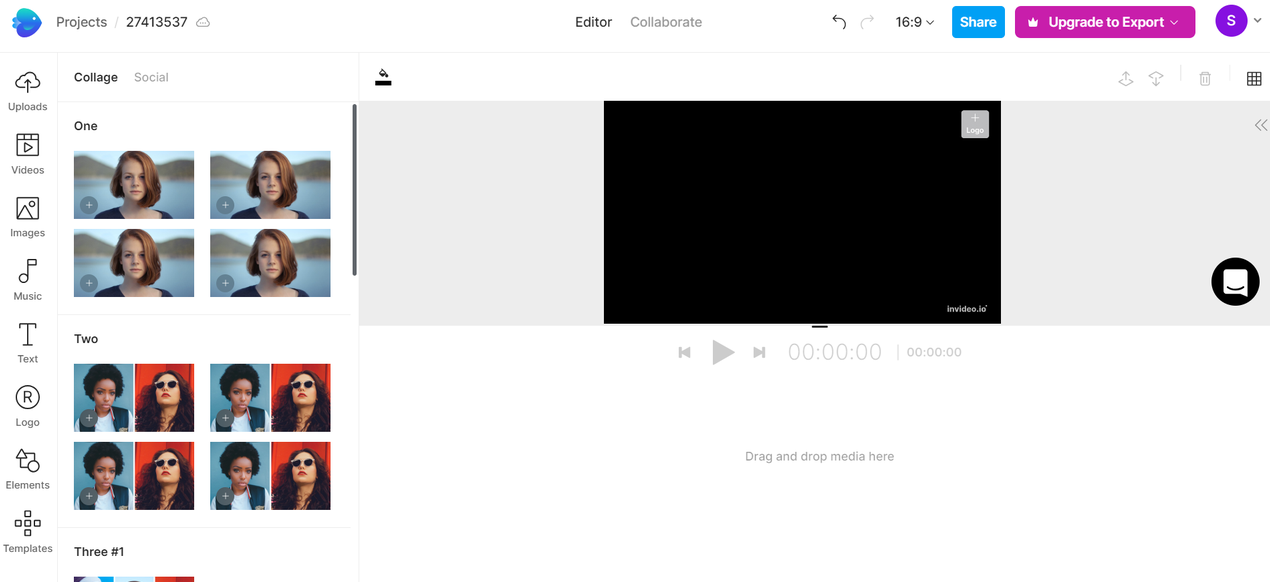Click the cloud save status icon

(x=203, y=22)
